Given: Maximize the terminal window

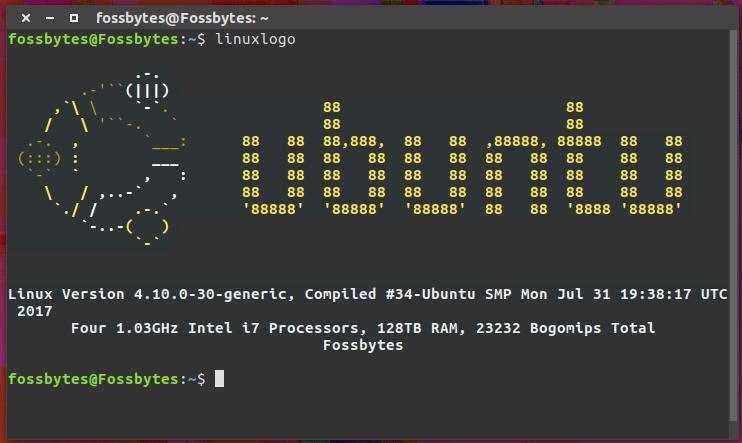Looking at the screenshot, I should pos(74,18).
